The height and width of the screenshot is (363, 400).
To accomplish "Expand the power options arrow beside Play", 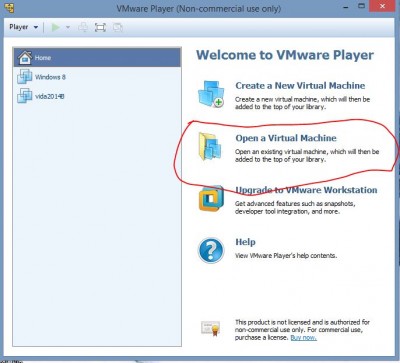I will click(x=68, y=27).
